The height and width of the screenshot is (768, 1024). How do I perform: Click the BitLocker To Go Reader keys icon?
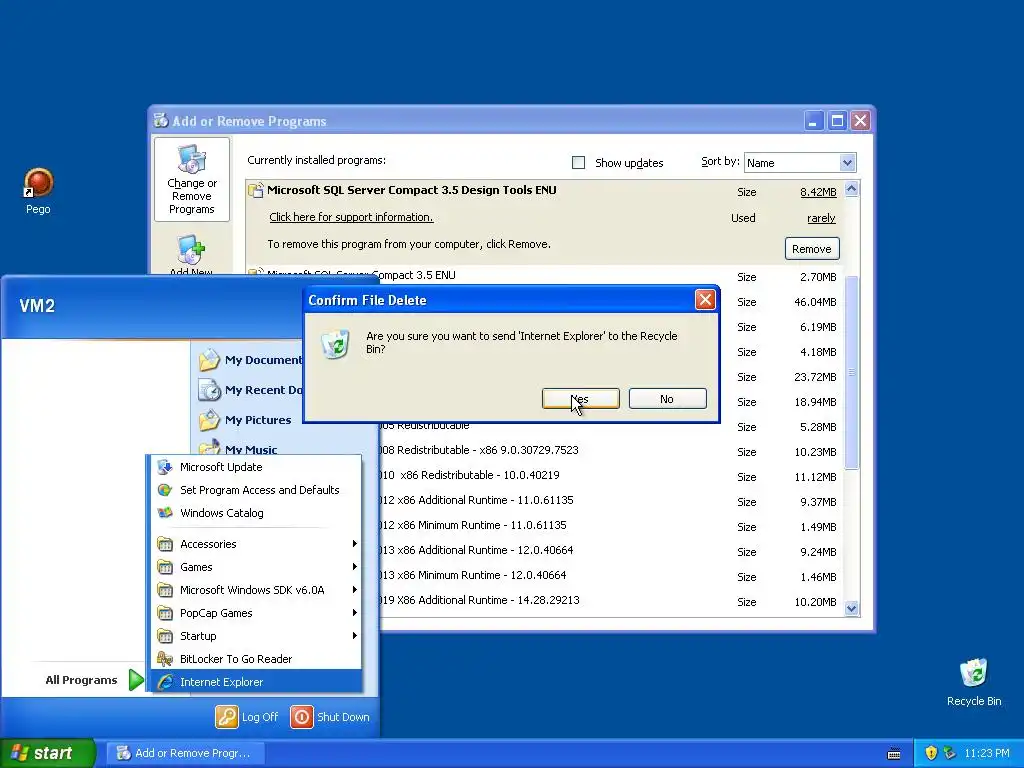[165, 659]
